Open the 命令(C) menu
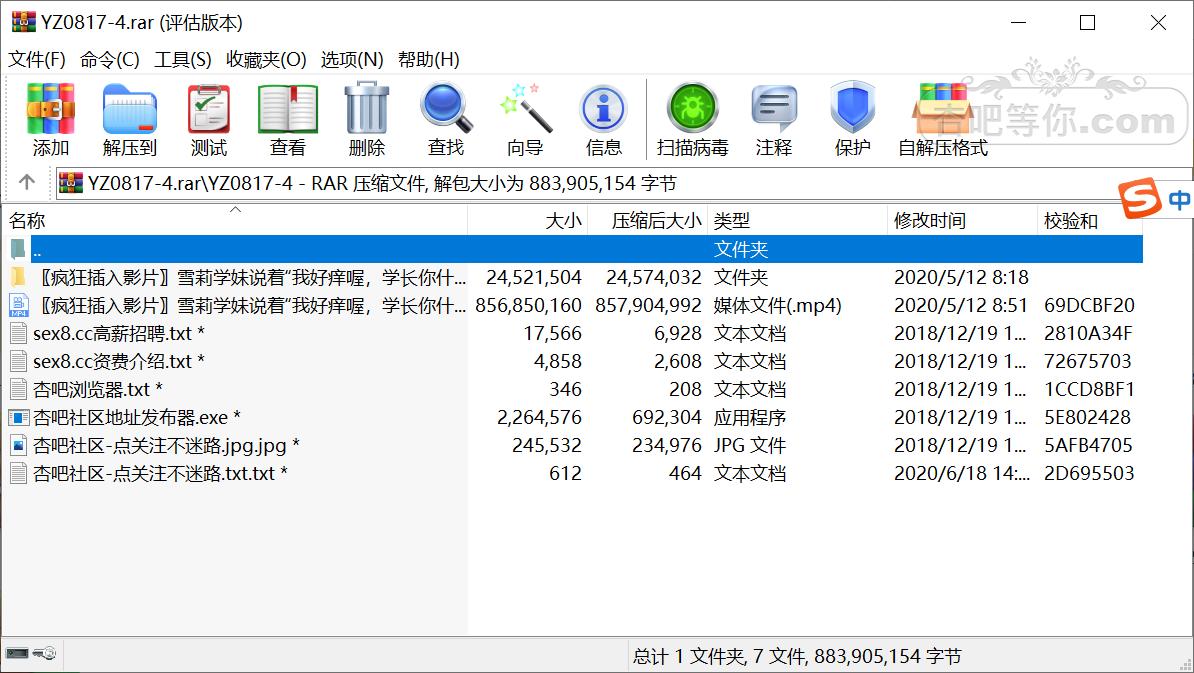Image resolution: width=1194 pixels, height=673 pixels. coord(110,59)
